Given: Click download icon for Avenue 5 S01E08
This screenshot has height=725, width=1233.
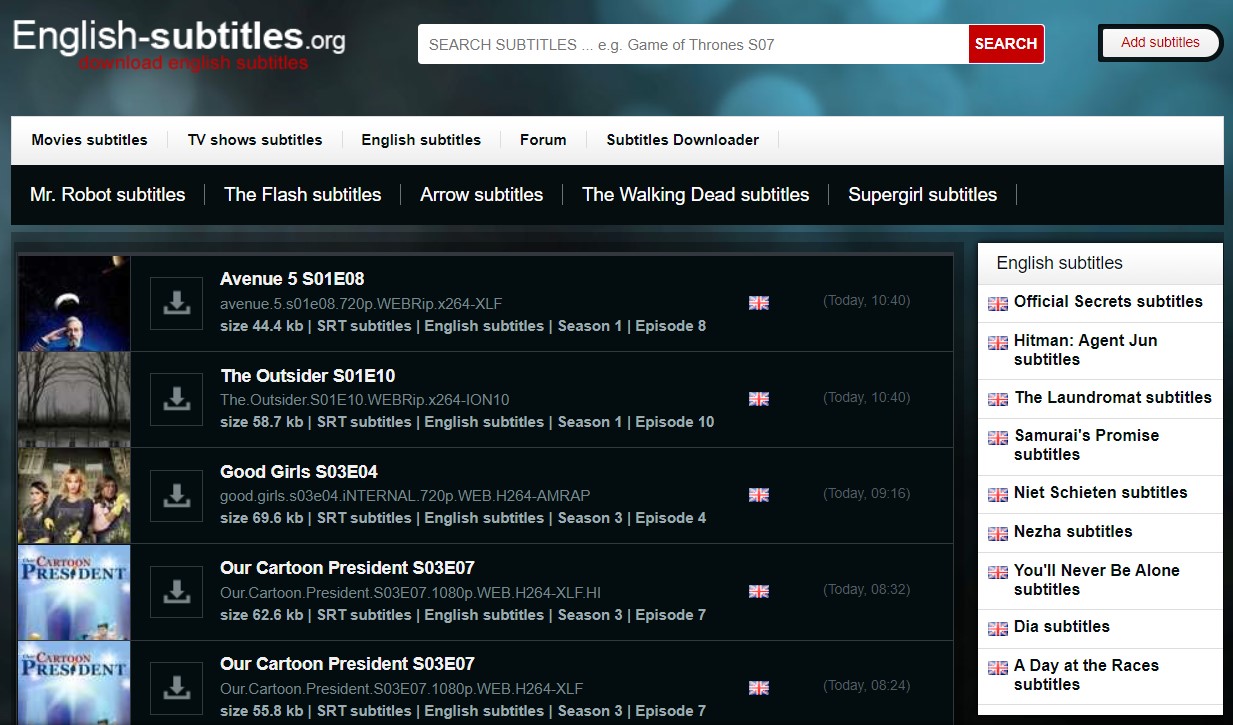Looking at the screenshot, I should [x=176, y=303].
